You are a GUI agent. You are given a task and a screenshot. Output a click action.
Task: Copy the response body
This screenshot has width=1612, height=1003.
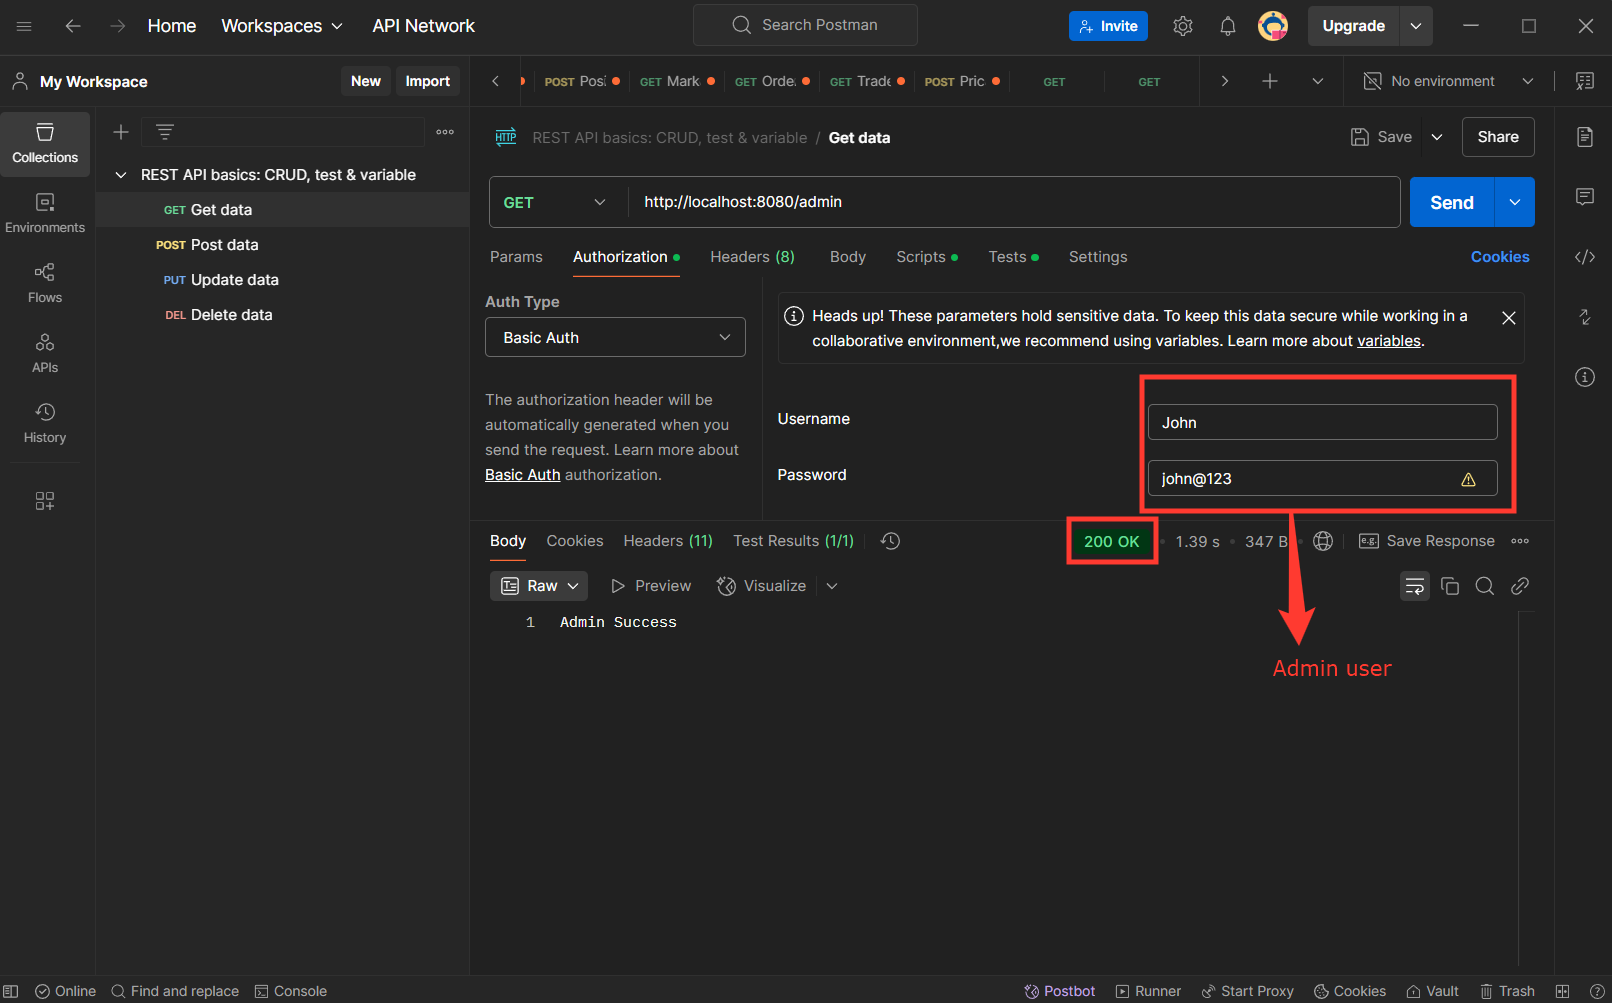[1450, 586]
